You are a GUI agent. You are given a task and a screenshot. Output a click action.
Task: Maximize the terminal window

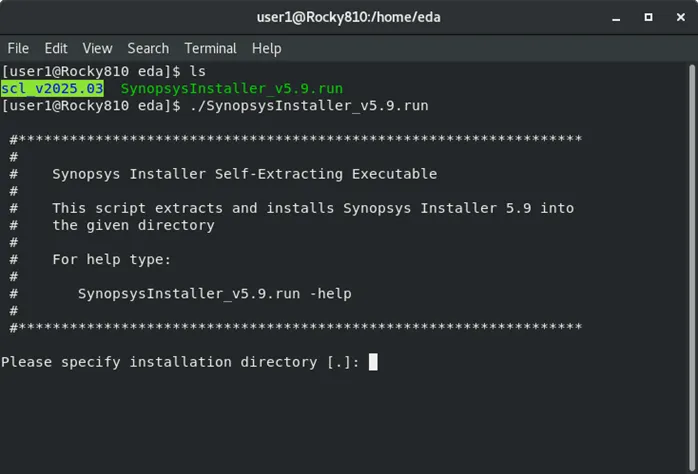(649, 17)
